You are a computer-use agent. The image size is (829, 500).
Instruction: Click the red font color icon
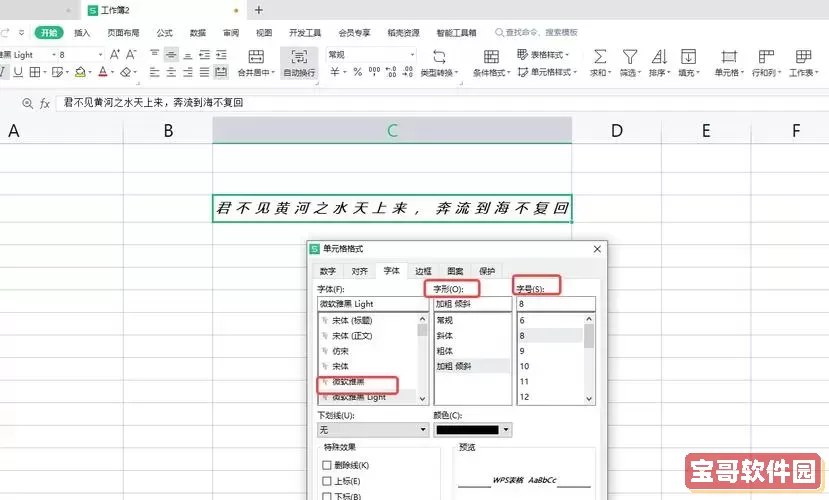pyautogui.click(x=103, y=72)
